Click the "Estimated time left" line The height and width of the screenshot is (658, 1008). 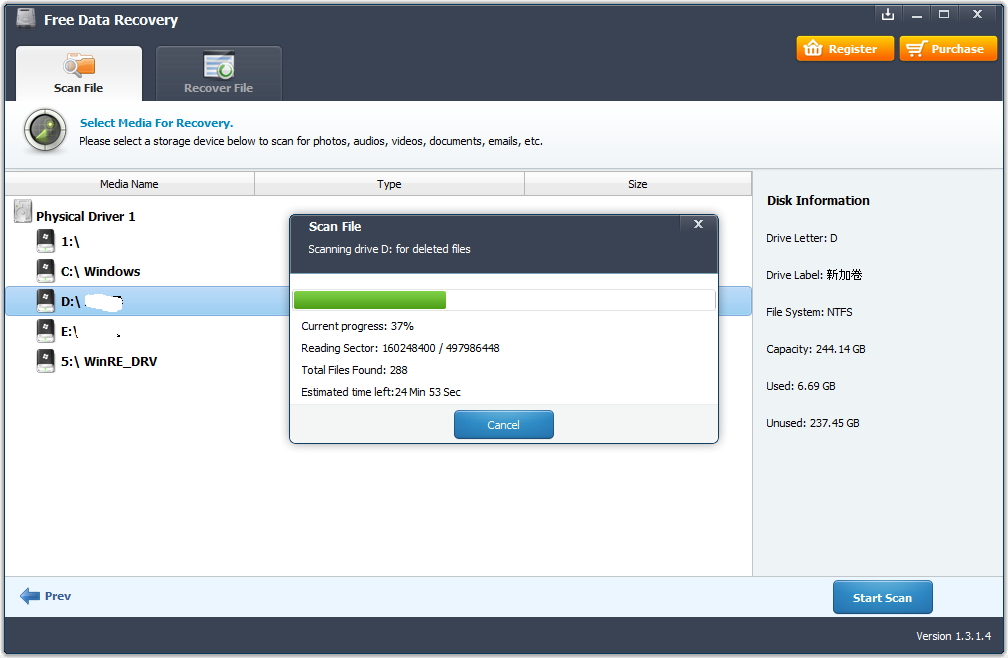click(x=381, y=392)
